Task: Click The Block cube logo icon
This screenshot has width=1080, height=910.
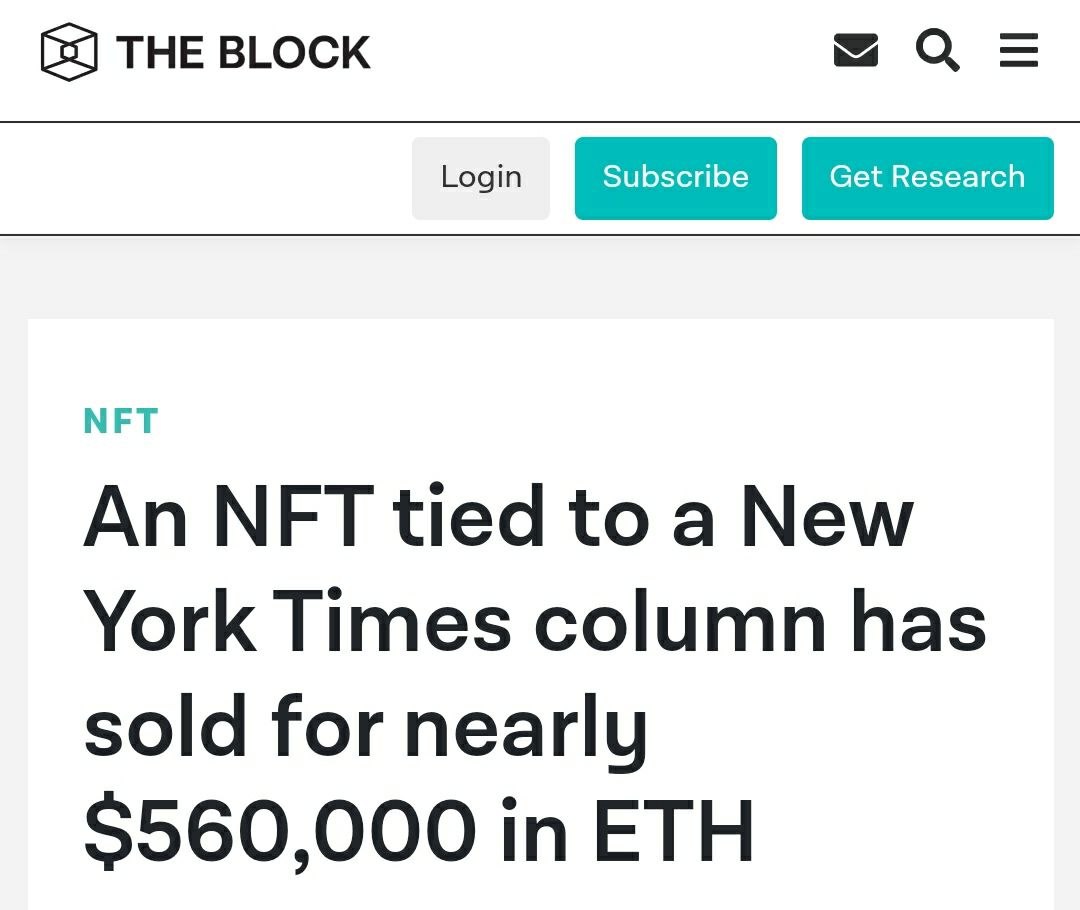Action: tap(69, 52)
